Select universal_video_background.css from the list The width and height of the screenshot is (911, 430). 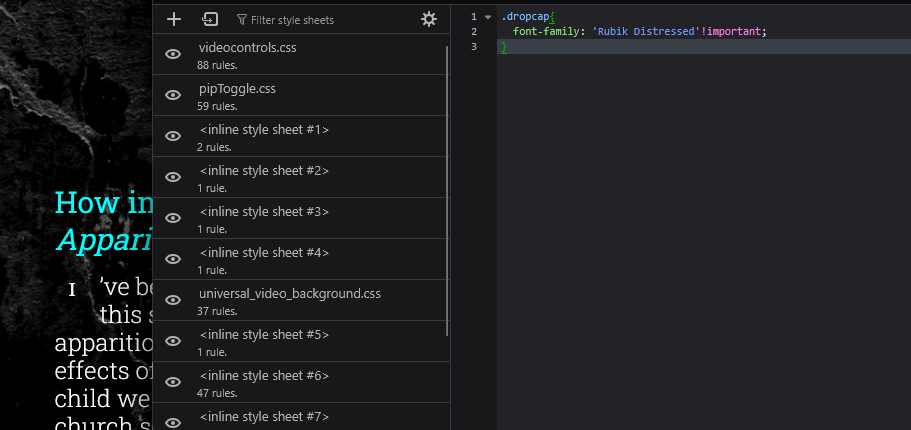click(289, 294)
